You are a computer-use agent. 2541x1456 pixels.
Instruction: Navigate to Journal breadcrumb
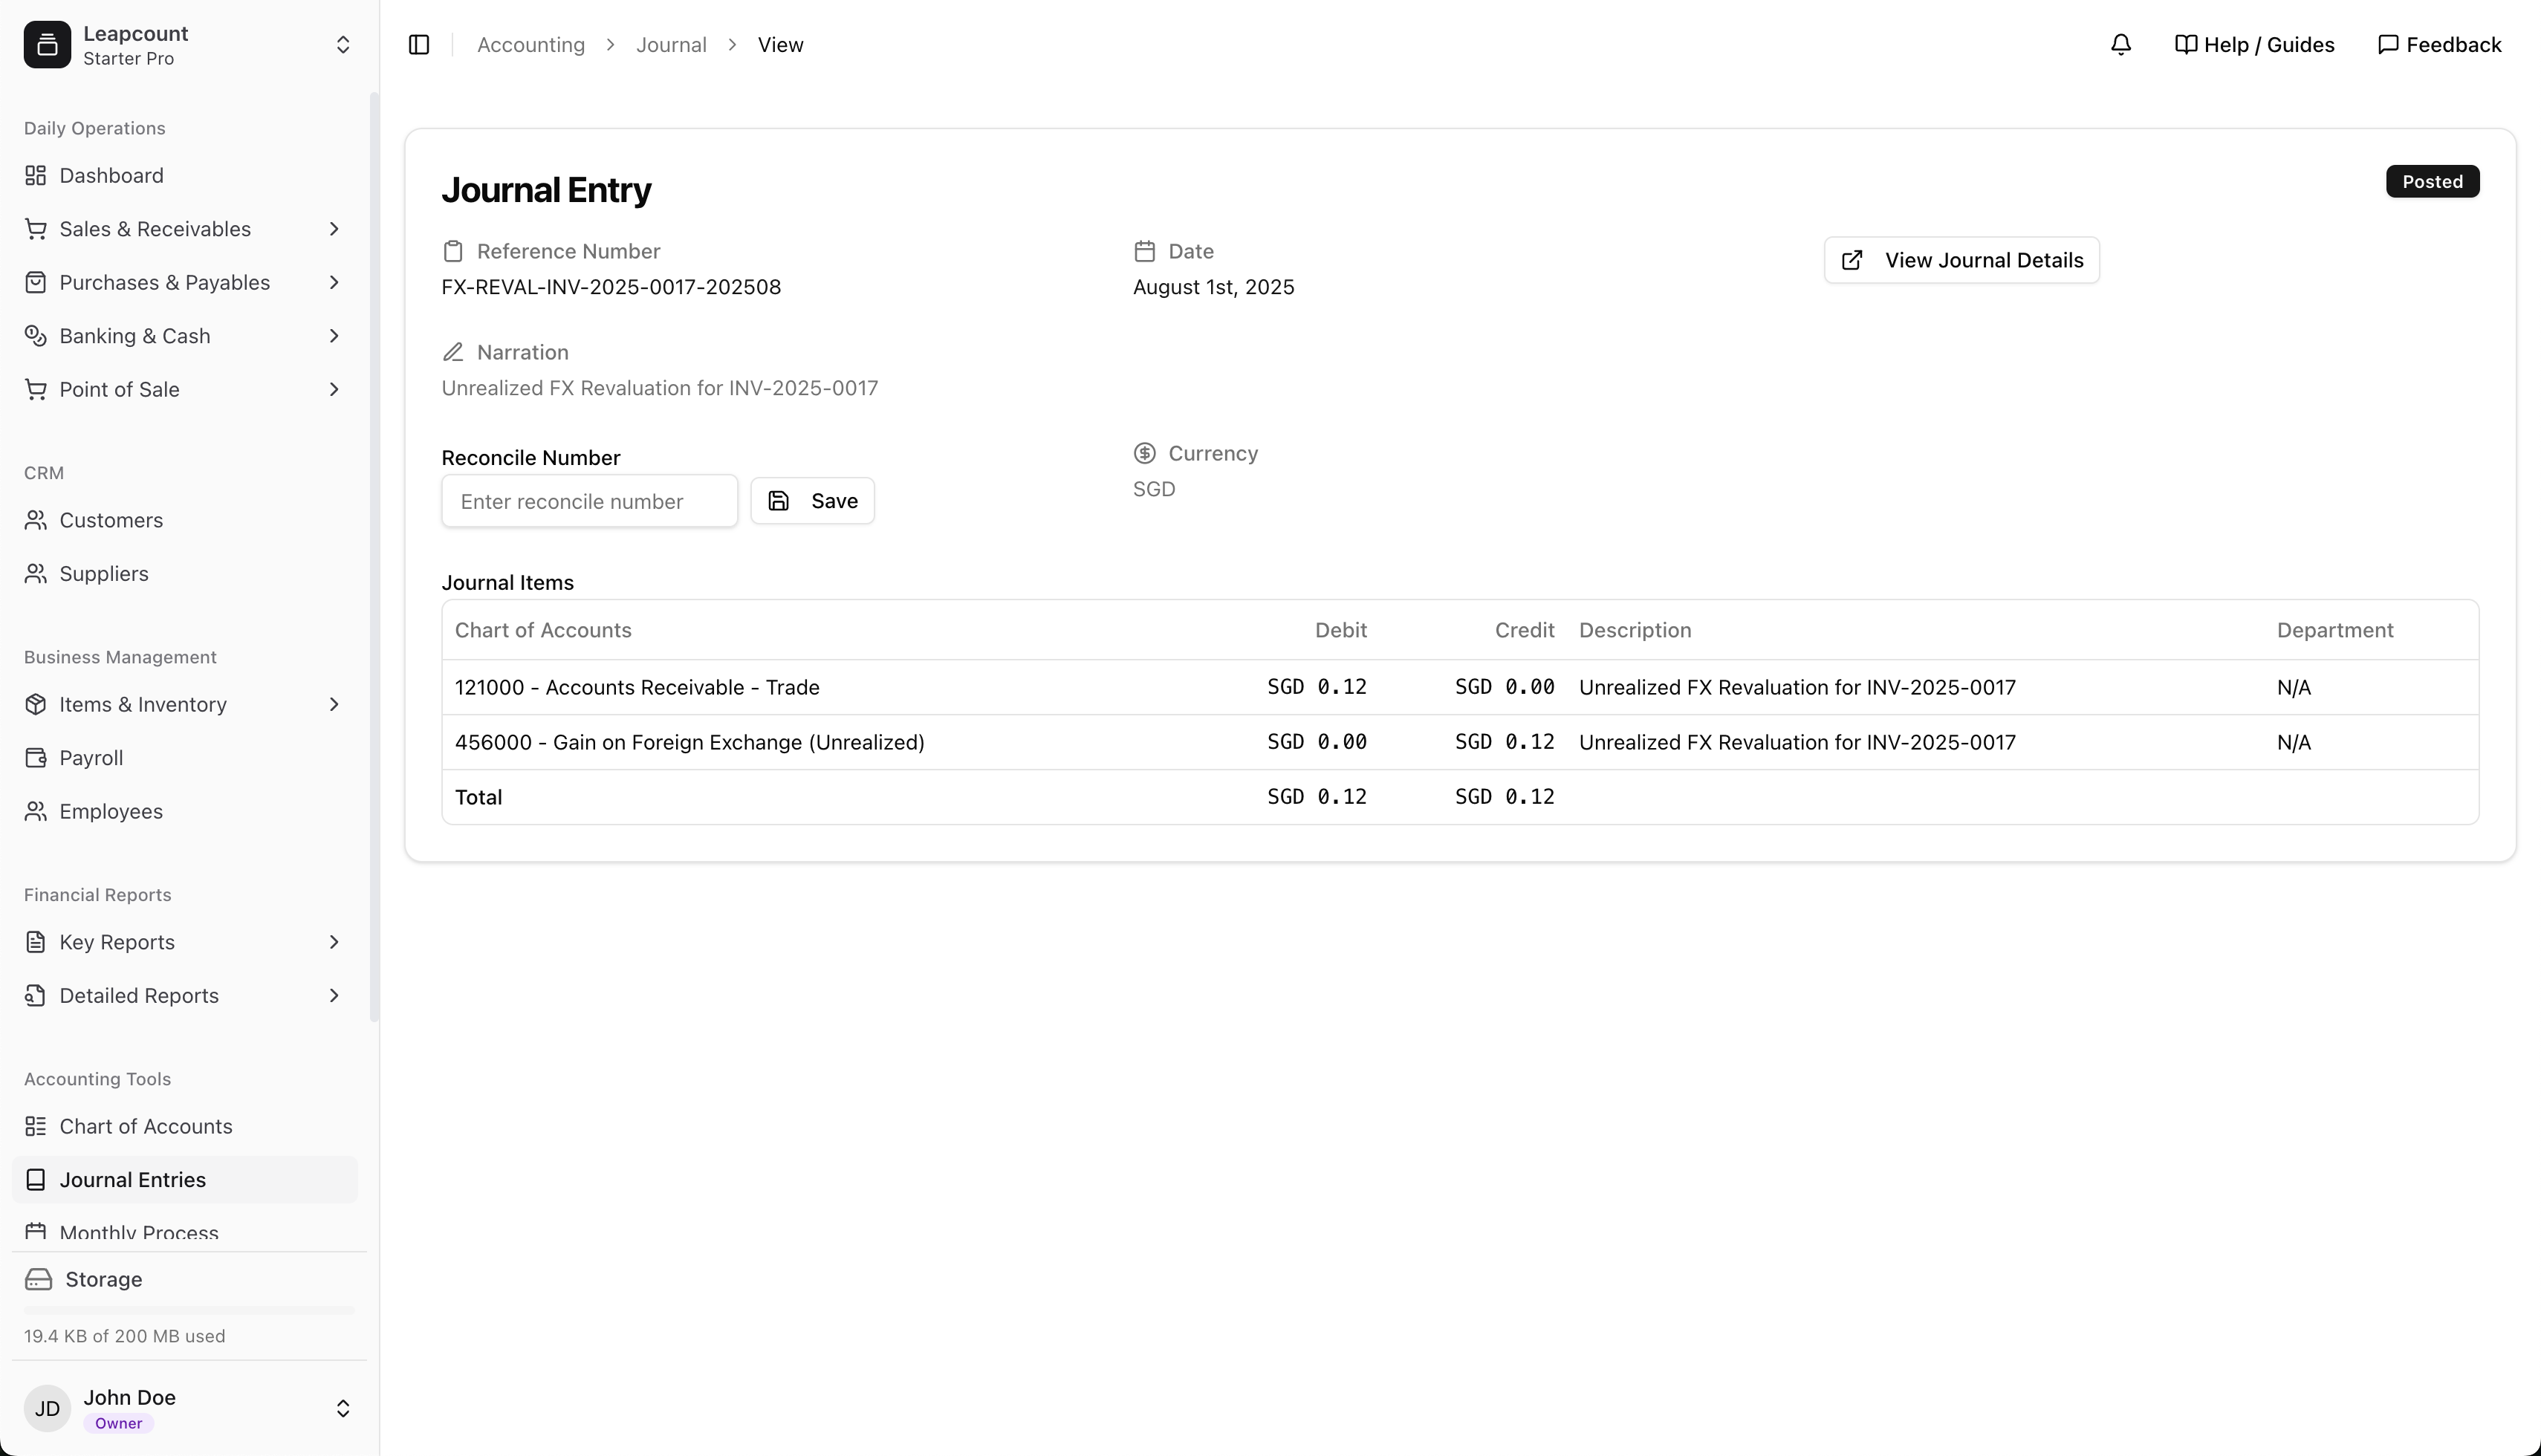(x=671, y=45)
